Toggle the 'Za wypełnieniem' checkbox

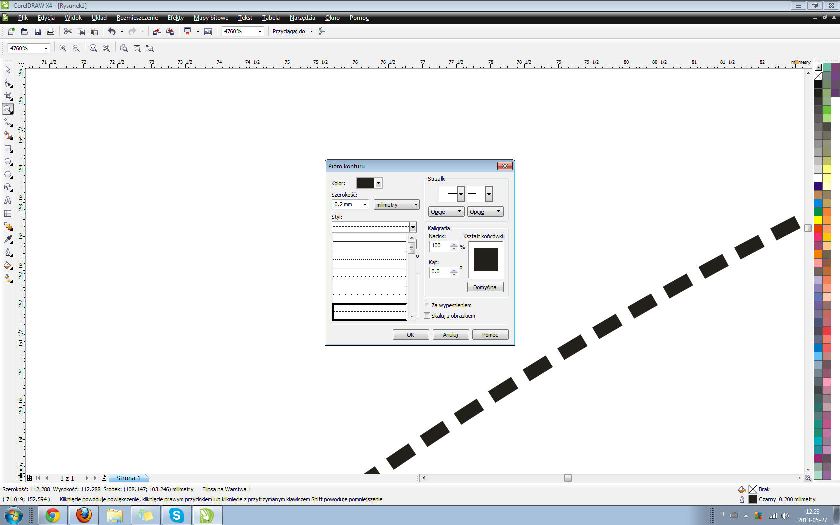click(x=428, y=304)
